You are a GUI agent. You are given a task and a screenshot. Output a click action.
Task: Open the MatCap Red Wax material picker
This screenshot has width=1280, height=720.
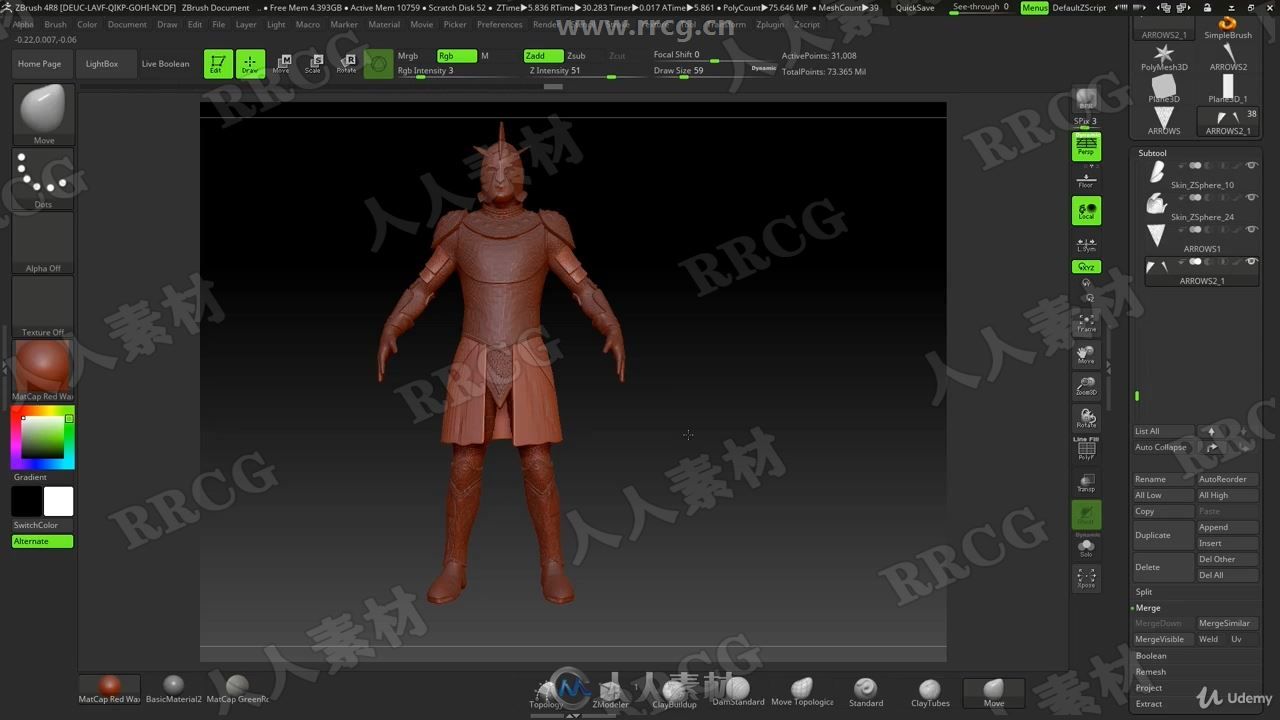point(43,370)
